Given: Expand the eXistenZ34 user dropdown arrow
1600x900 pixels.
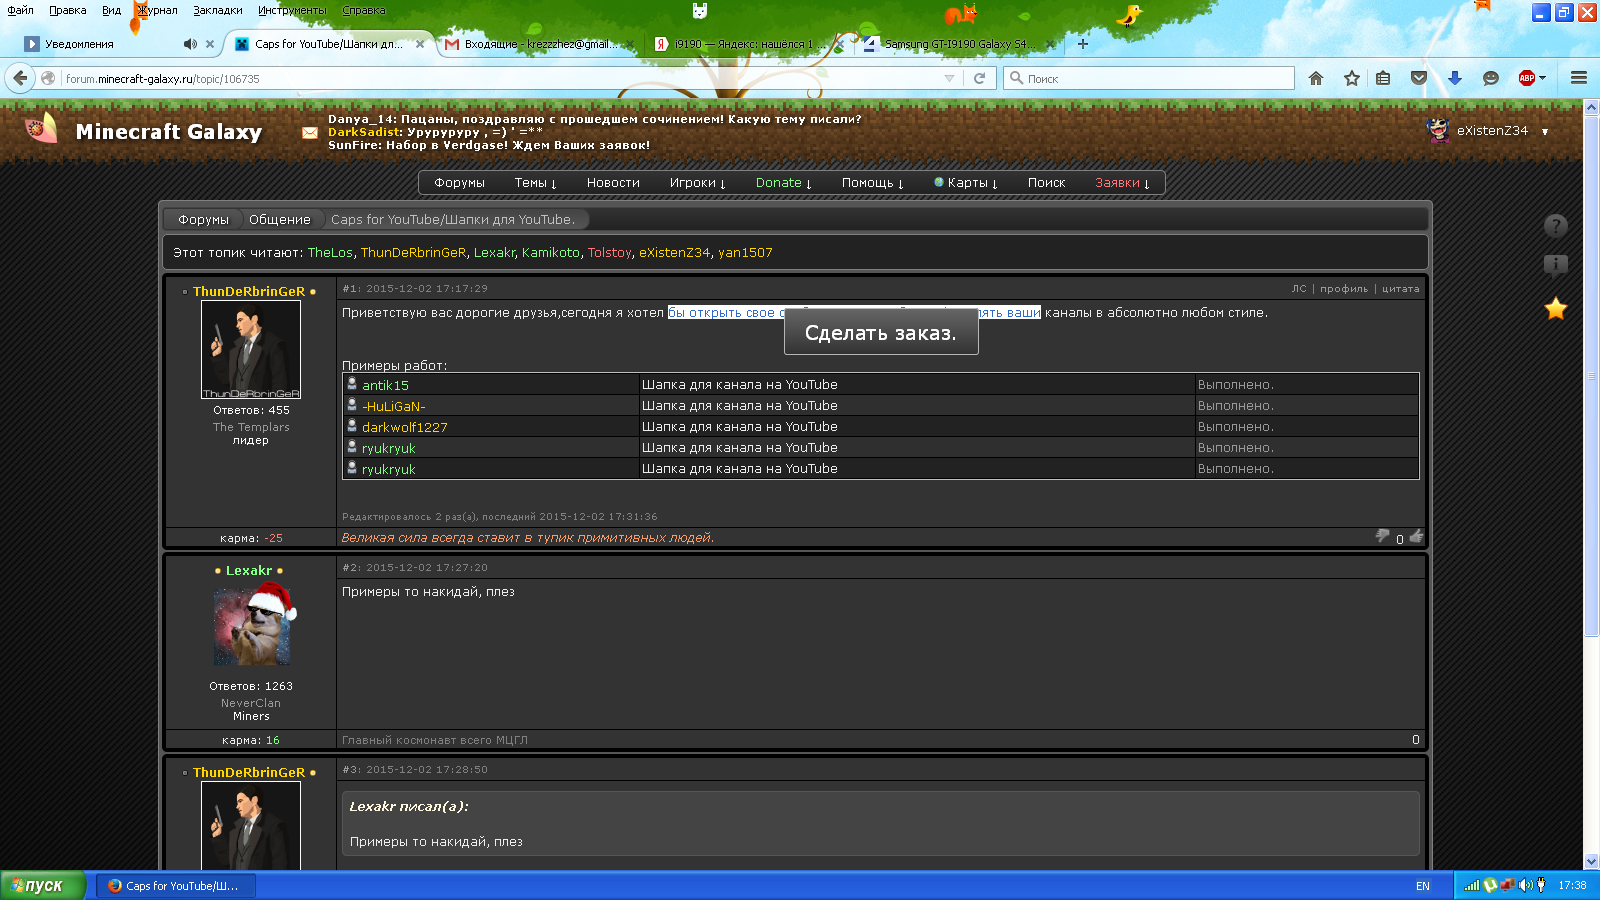Looking at the screenshot, I should tap(1545, 132).
